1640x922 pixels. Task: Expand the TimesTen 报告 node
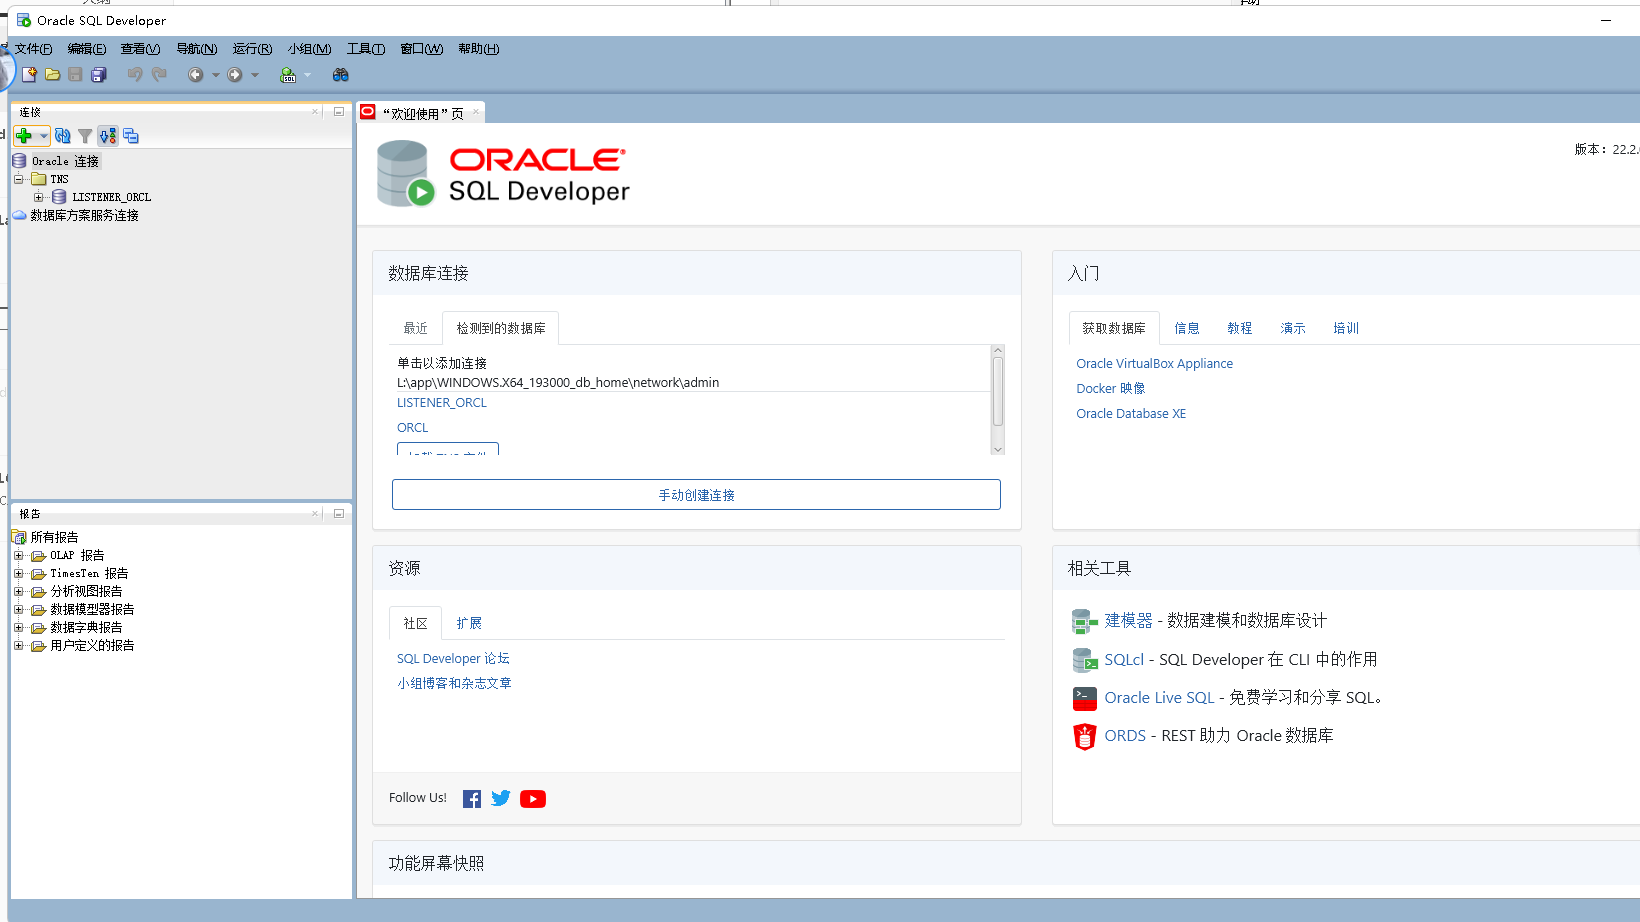[18, 573]
